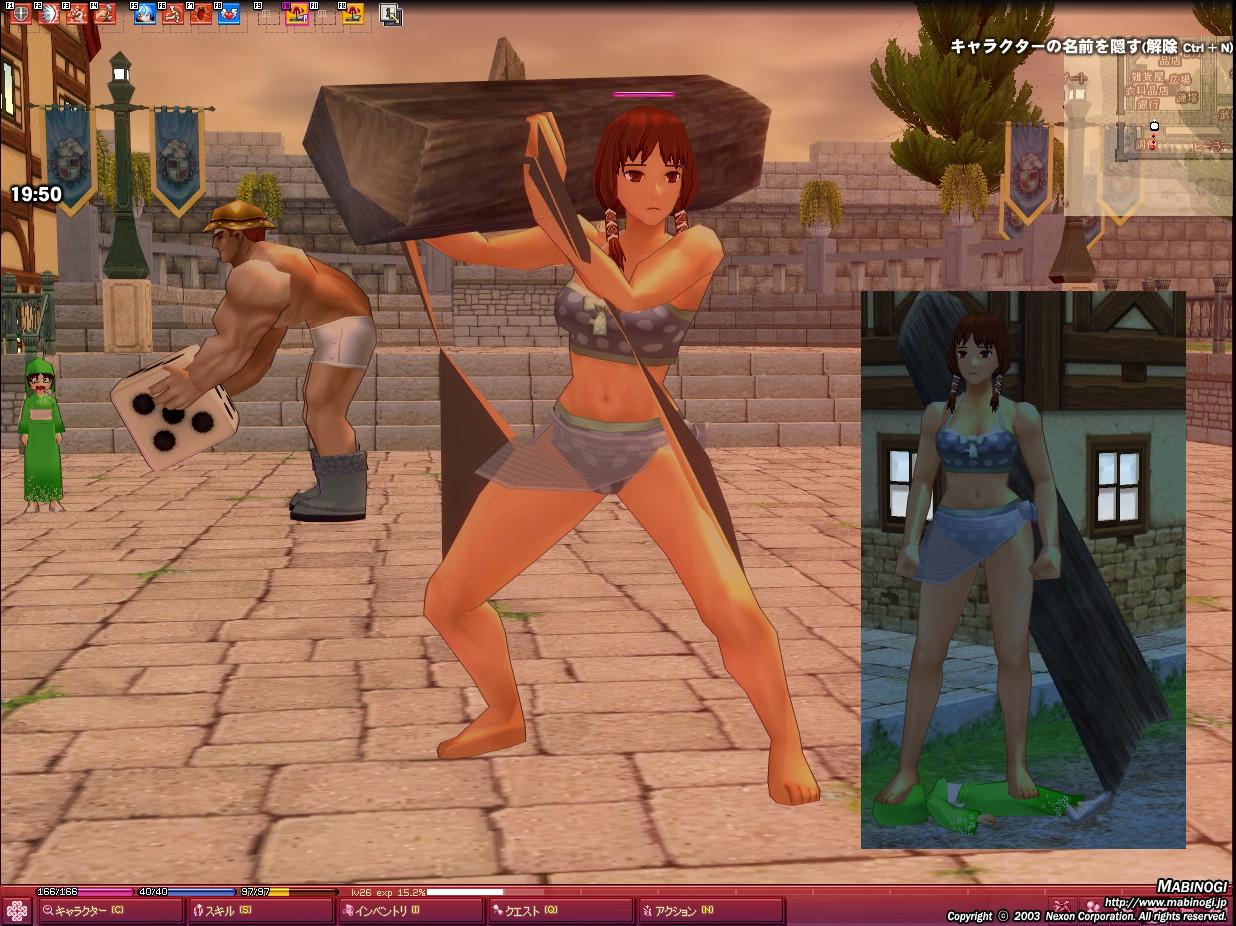This screenshot has width=1236, height=926.
Task: Click the 19:50 in-game clock
Action: [36, 195]
